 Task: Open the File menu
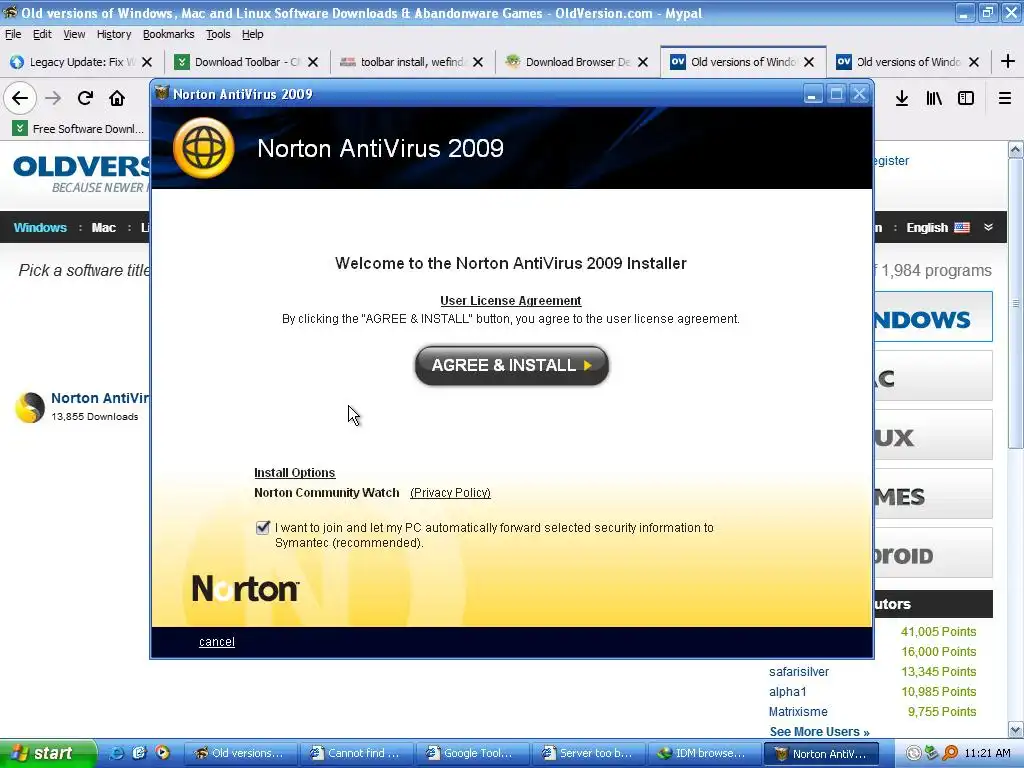coord(13,34)
